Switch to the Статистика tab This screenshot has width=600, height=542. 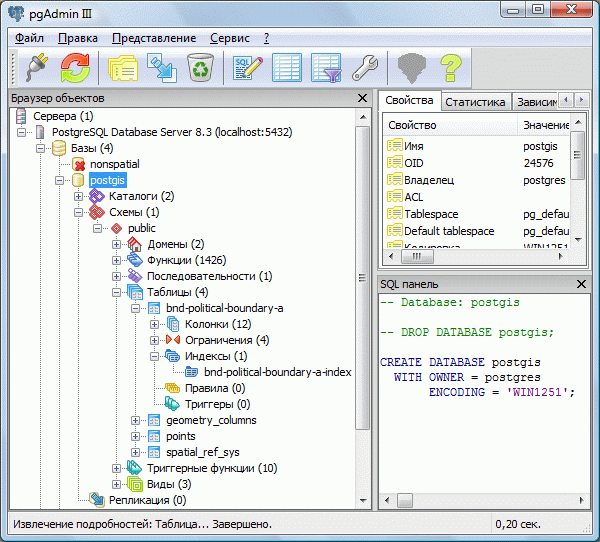coord(475,102)
